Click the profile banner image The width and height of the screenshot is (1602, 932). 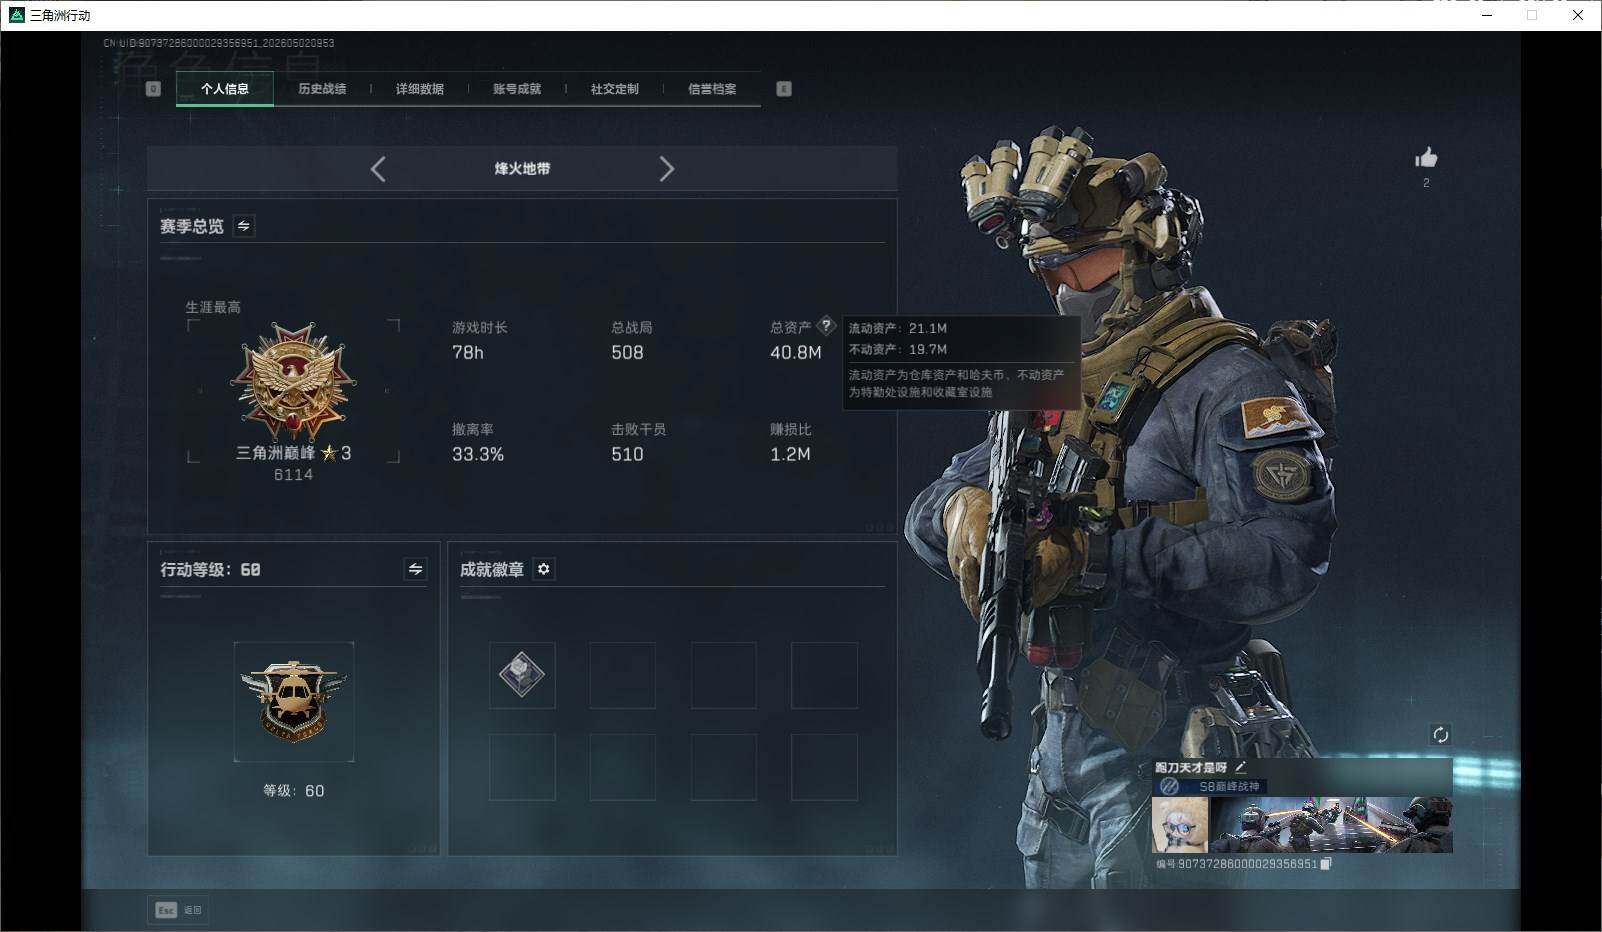tap(1331, 825)
